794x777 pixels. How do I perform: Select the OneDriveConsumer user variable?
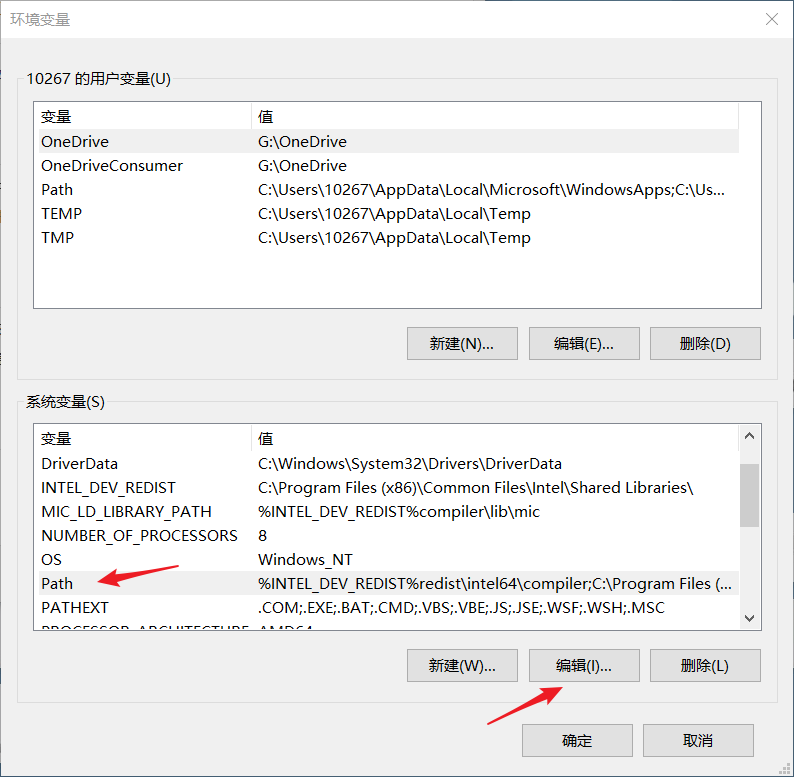pyautogui.click(x=112, y=166)
